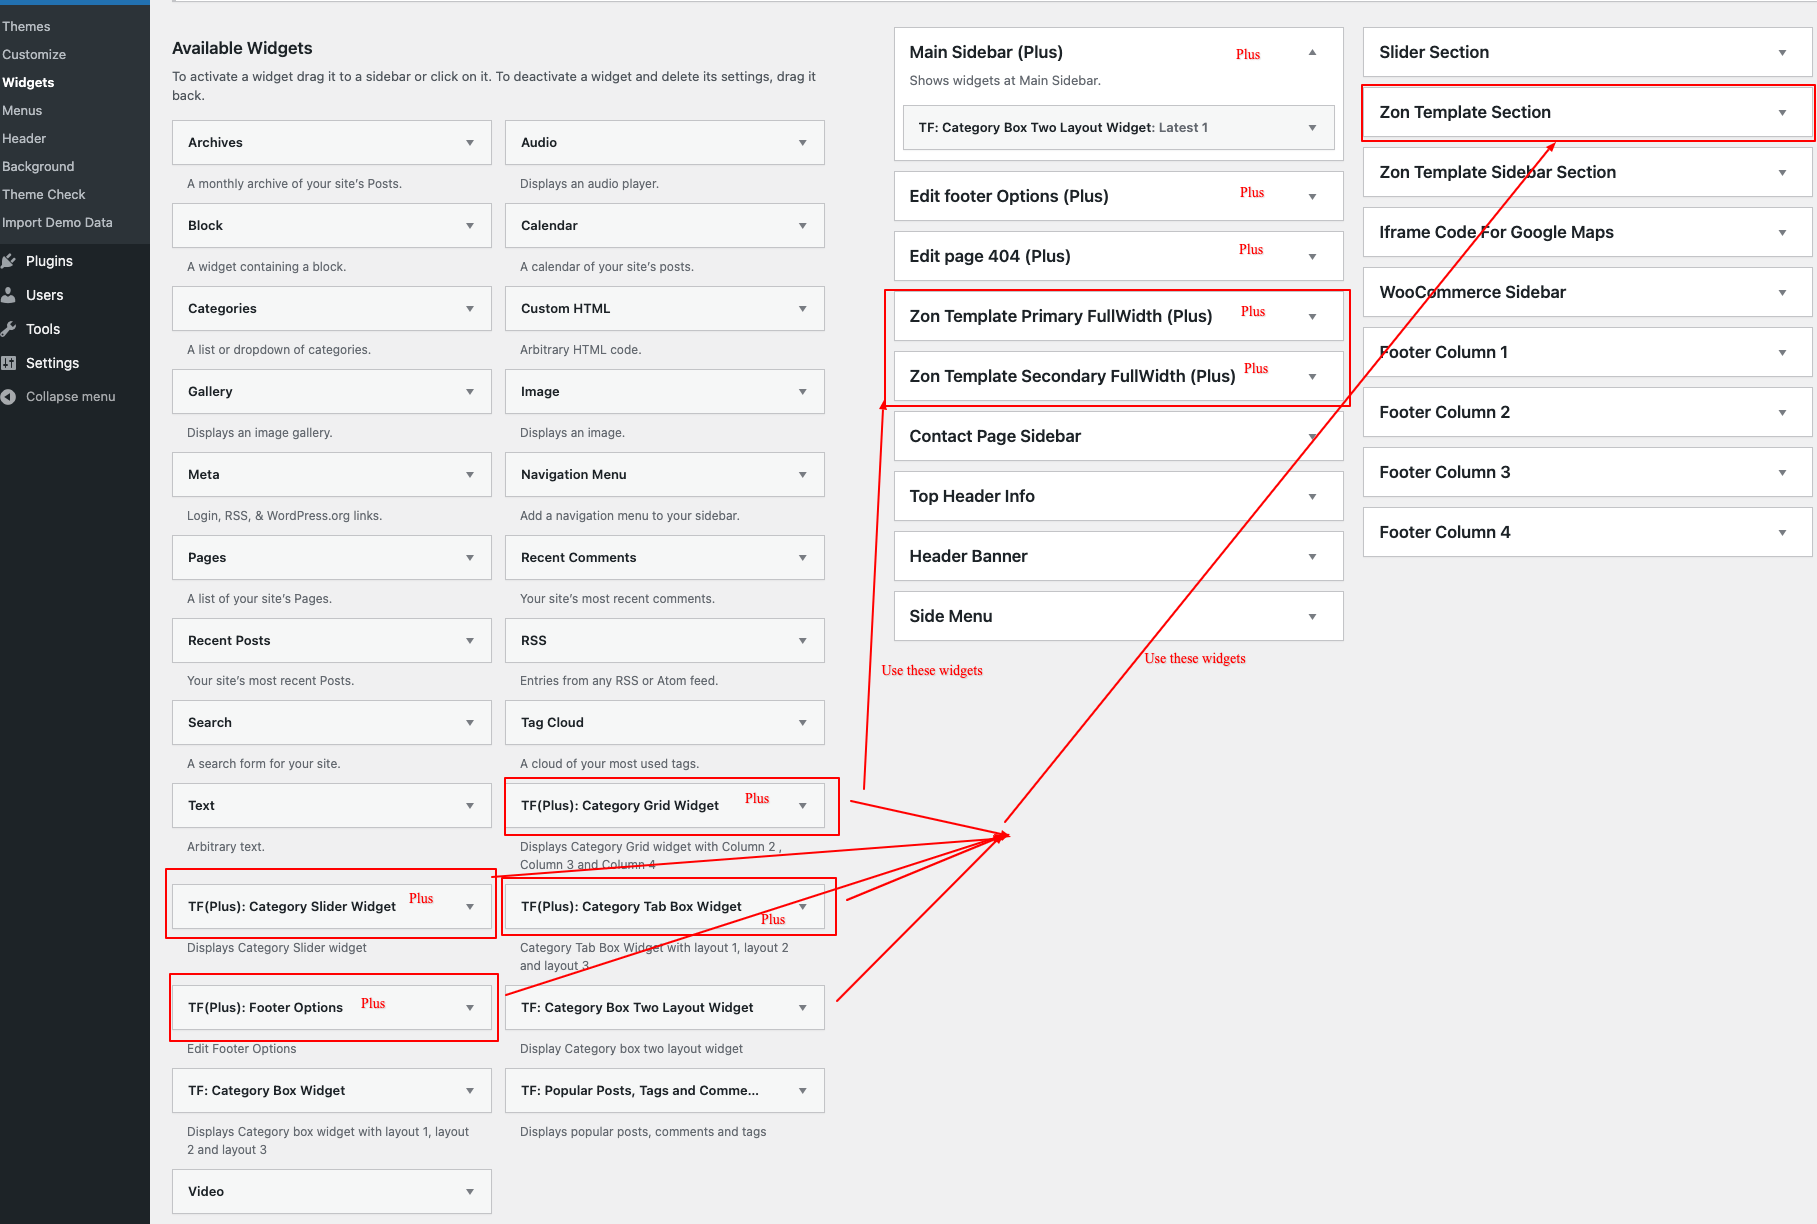
Task: Click the Plugins icon in admin sidebar
Action: (9, 261)
